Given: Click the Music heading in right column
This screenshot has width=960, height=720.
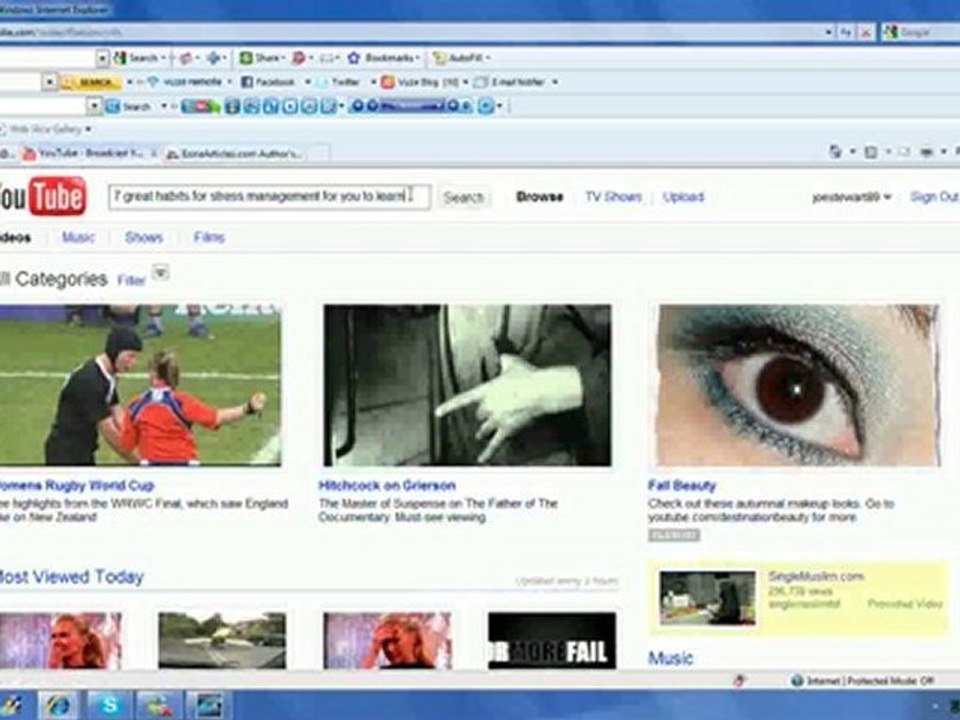Looking at the screenshot, I should point(670,658).
